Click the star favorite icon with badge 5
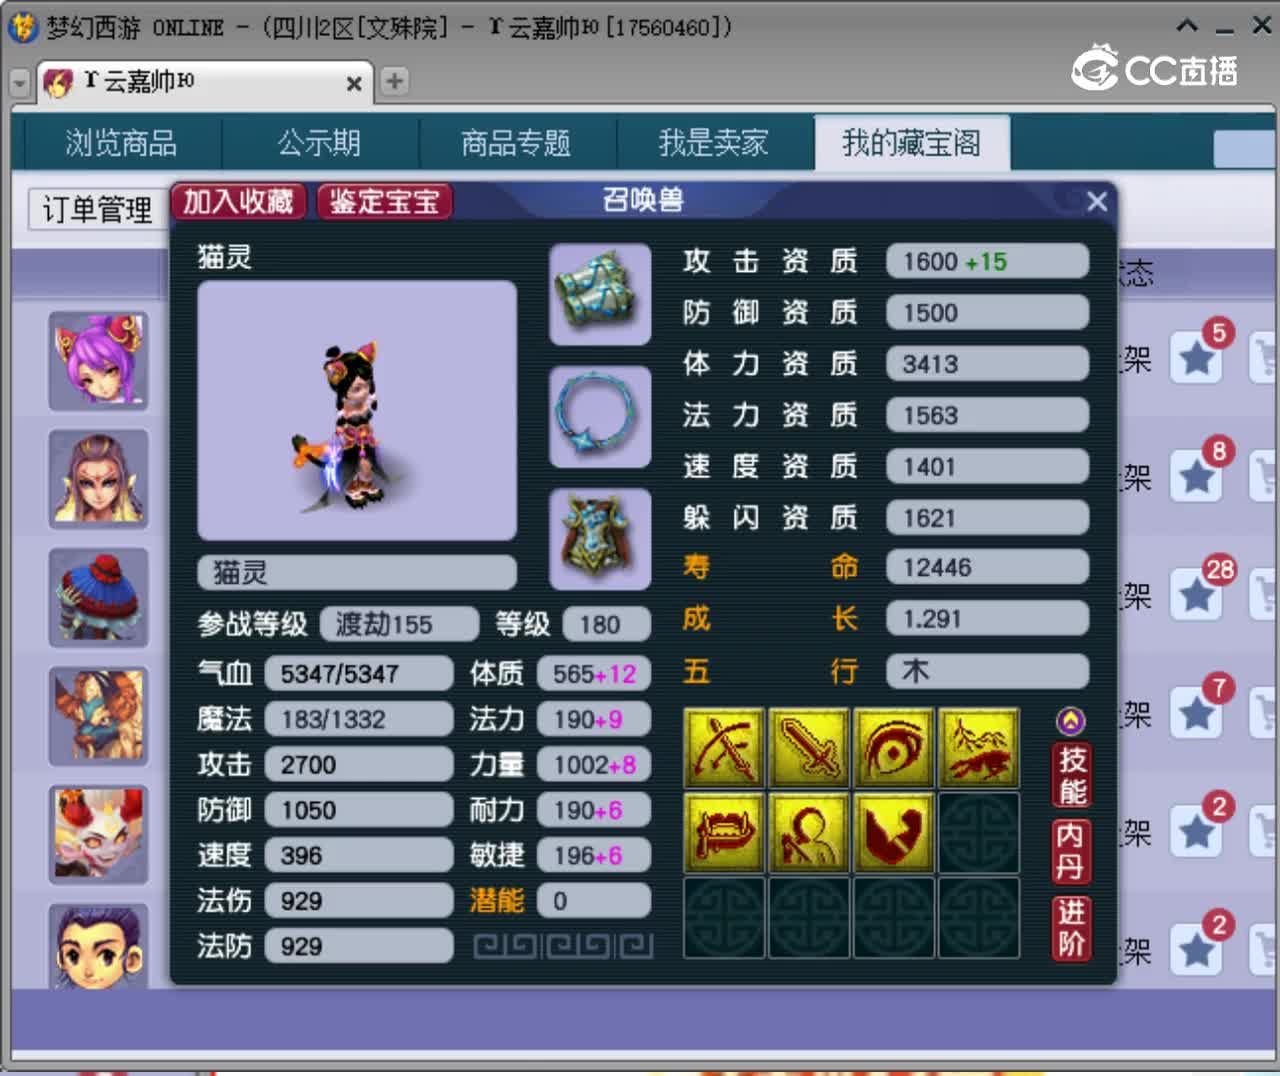 1198,357
